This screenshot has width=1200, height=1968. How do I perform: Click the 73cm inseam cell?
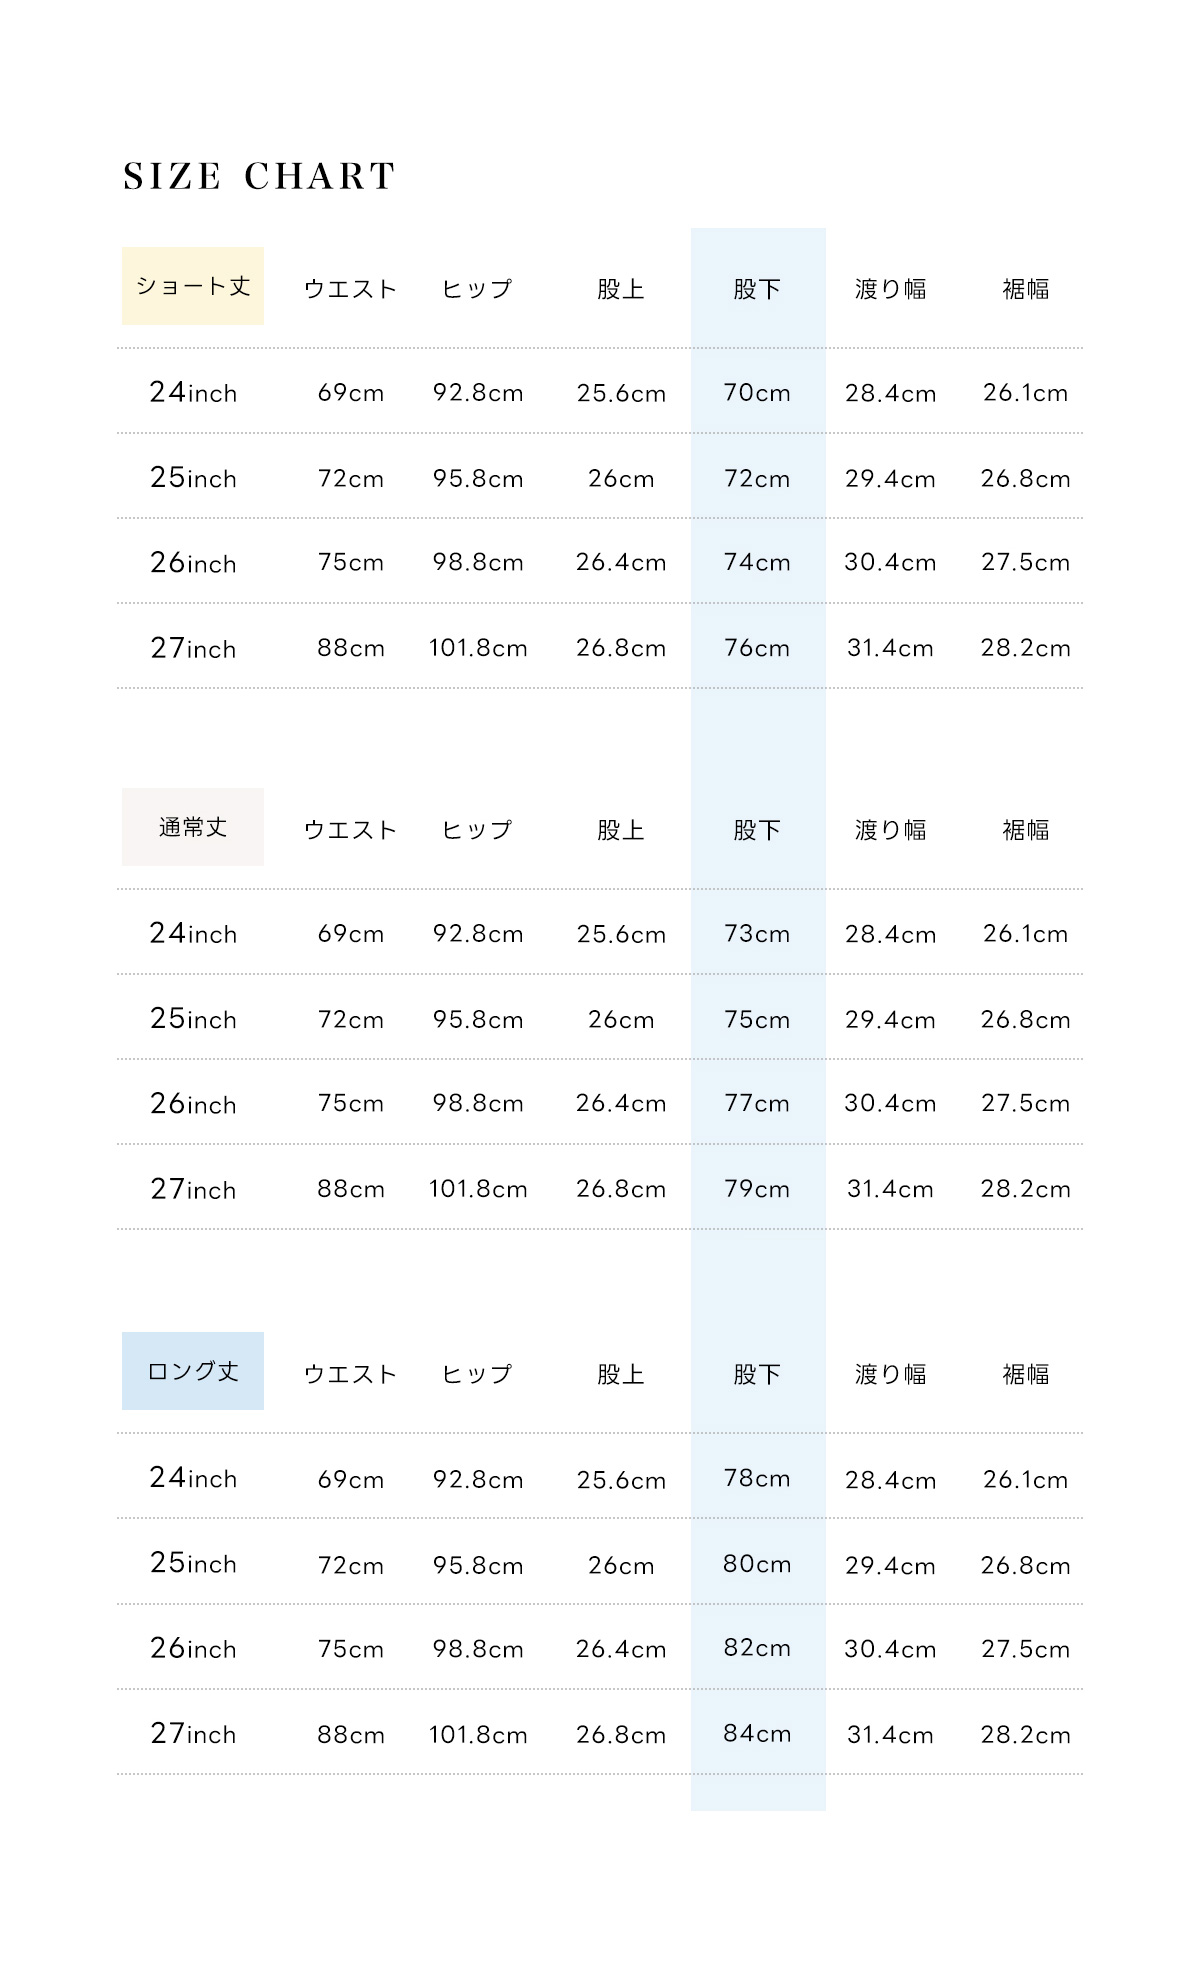pos(757,934)
